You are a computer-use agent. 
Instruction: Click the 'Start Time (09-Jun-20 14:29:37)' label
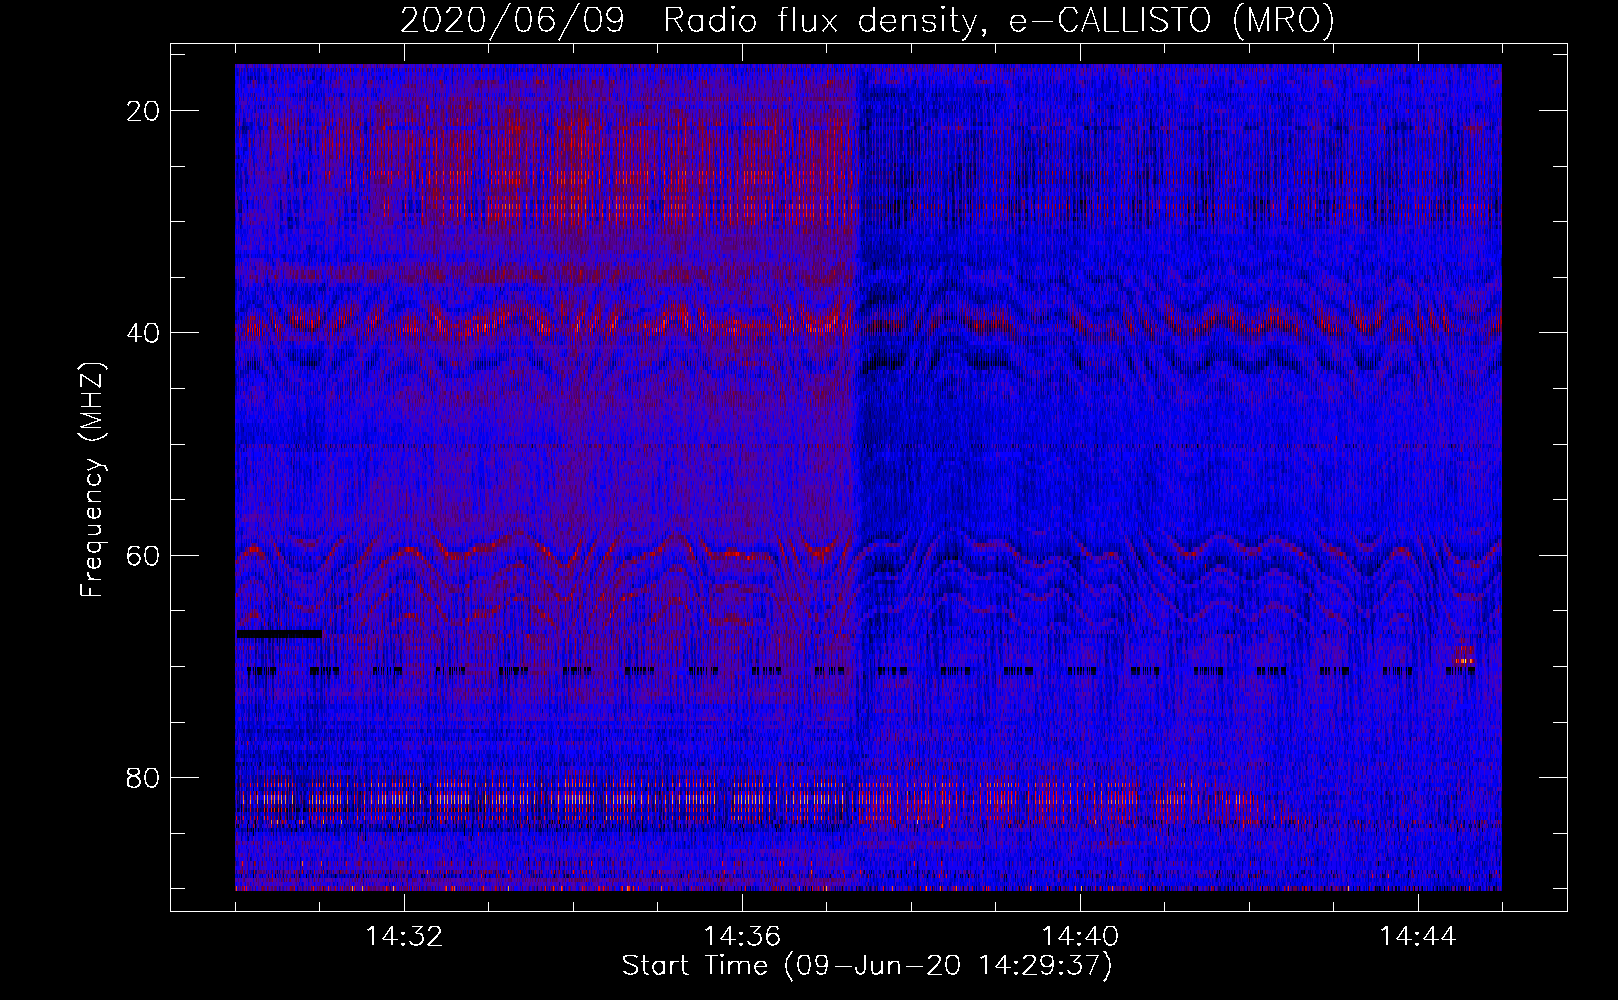pyautogui.click(x=867, y=966)
